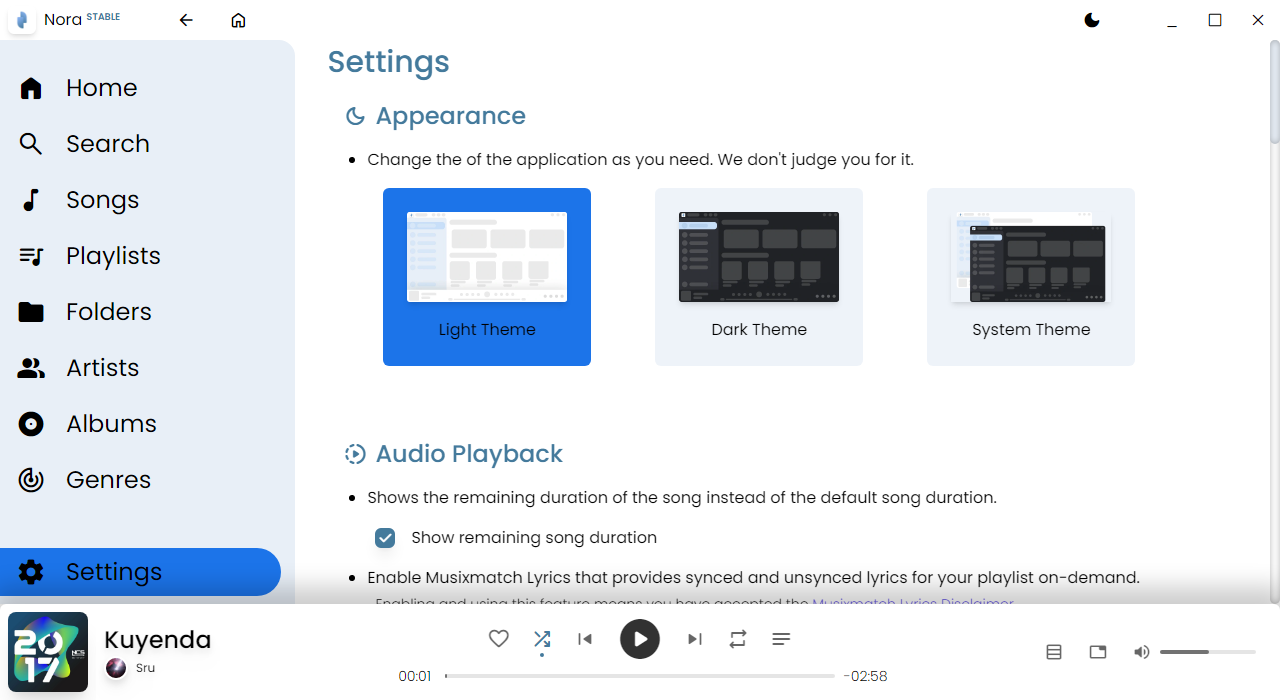Favorite the song Kuyenda
1280x700 pixels.
[x=498, y=638]
